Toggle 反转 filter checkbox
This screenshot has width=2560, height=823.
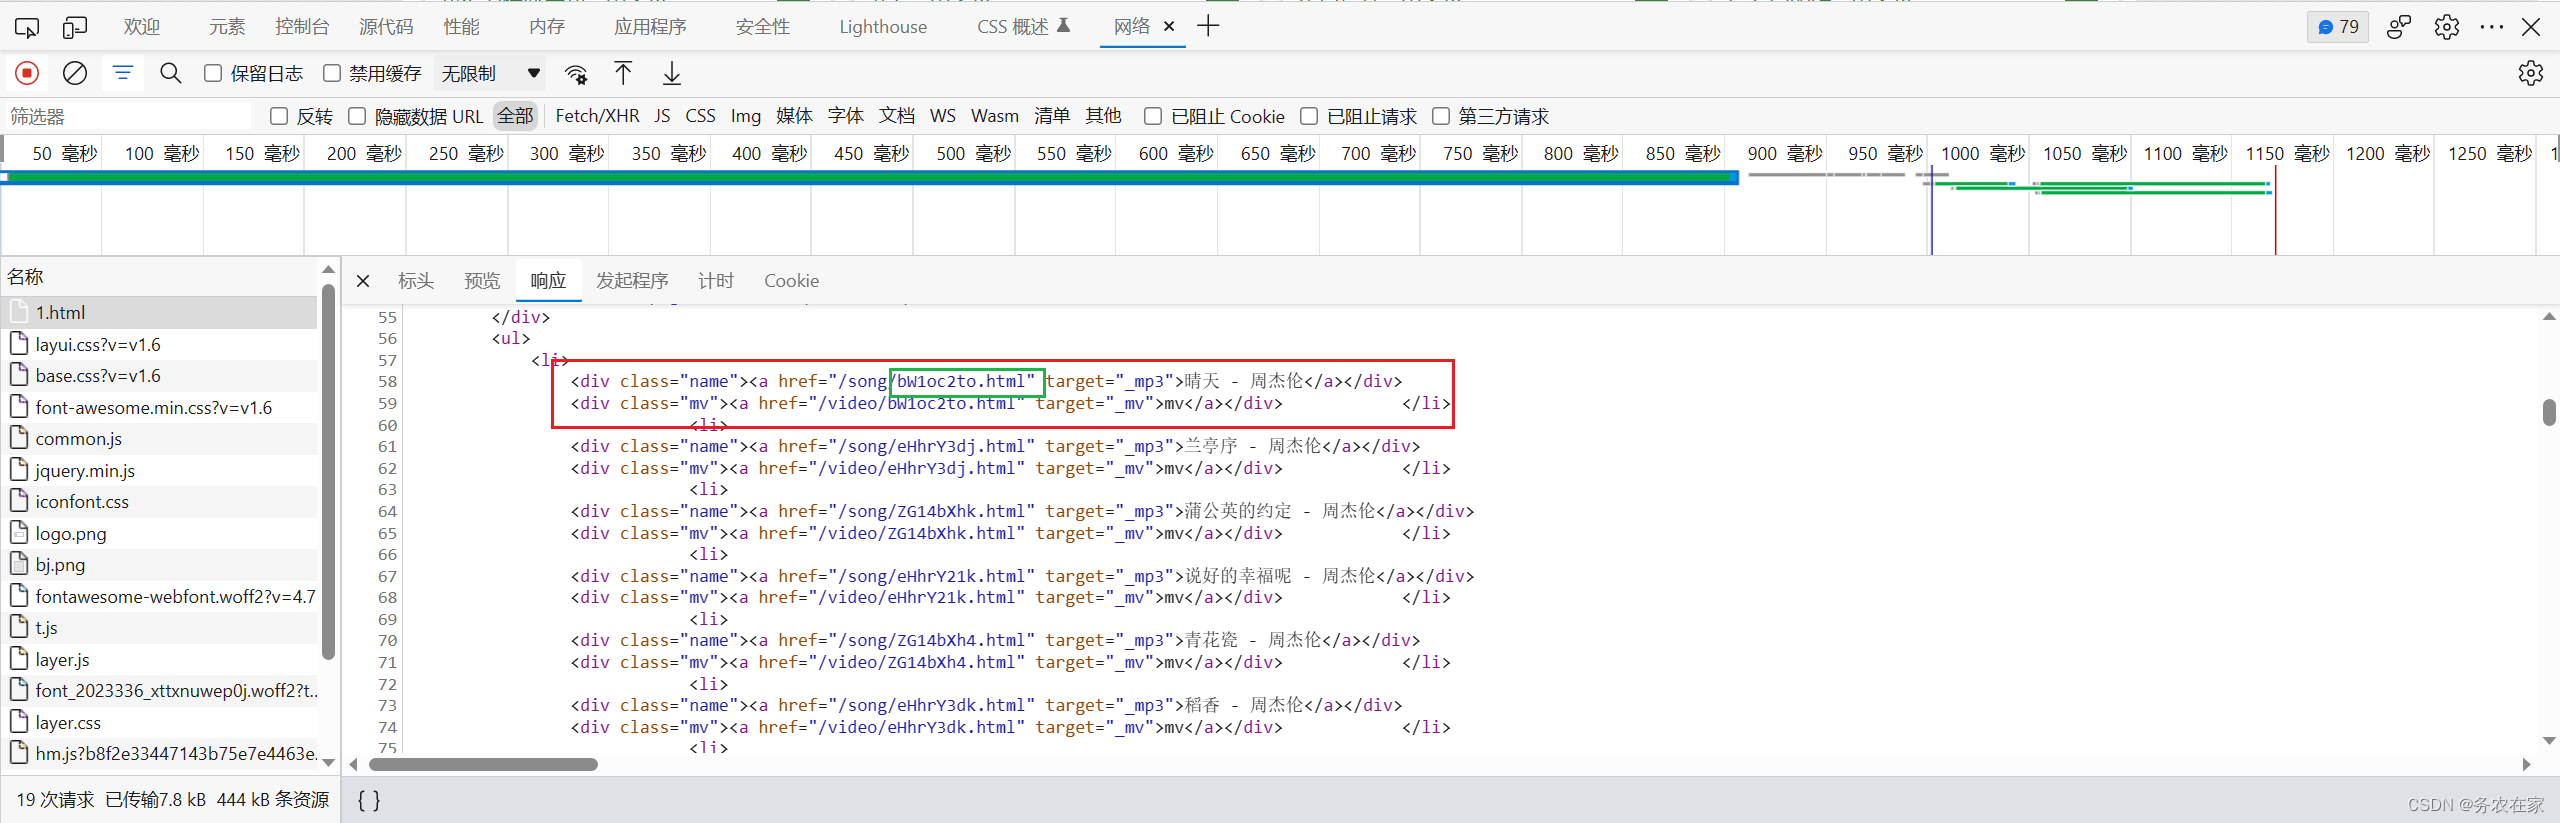[279, 116]
